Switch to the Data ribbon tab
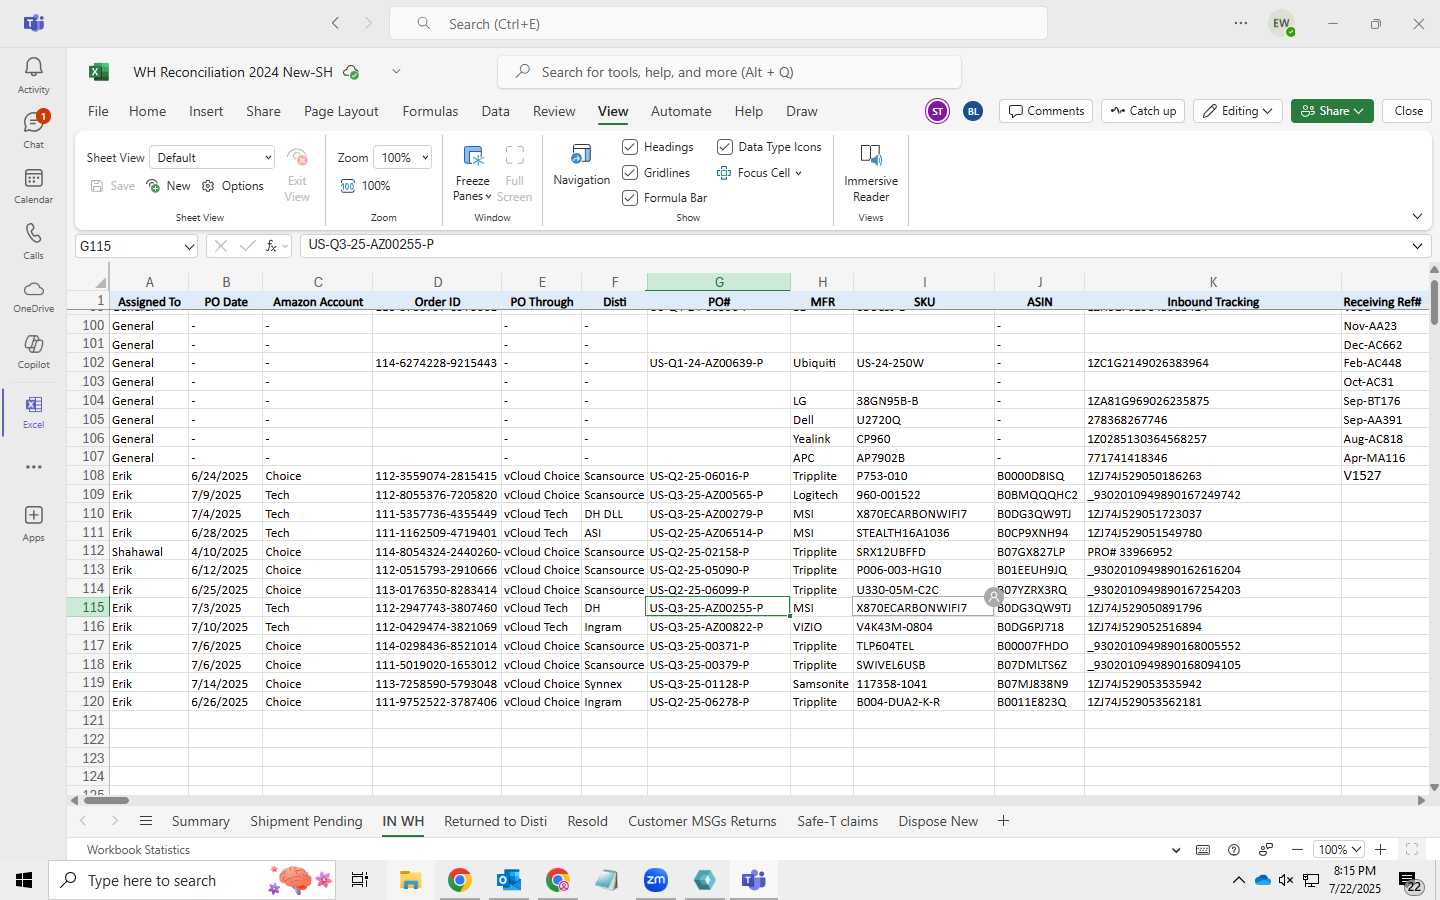Viewport: 1440px width, 900px height. [x=495, y=111]
